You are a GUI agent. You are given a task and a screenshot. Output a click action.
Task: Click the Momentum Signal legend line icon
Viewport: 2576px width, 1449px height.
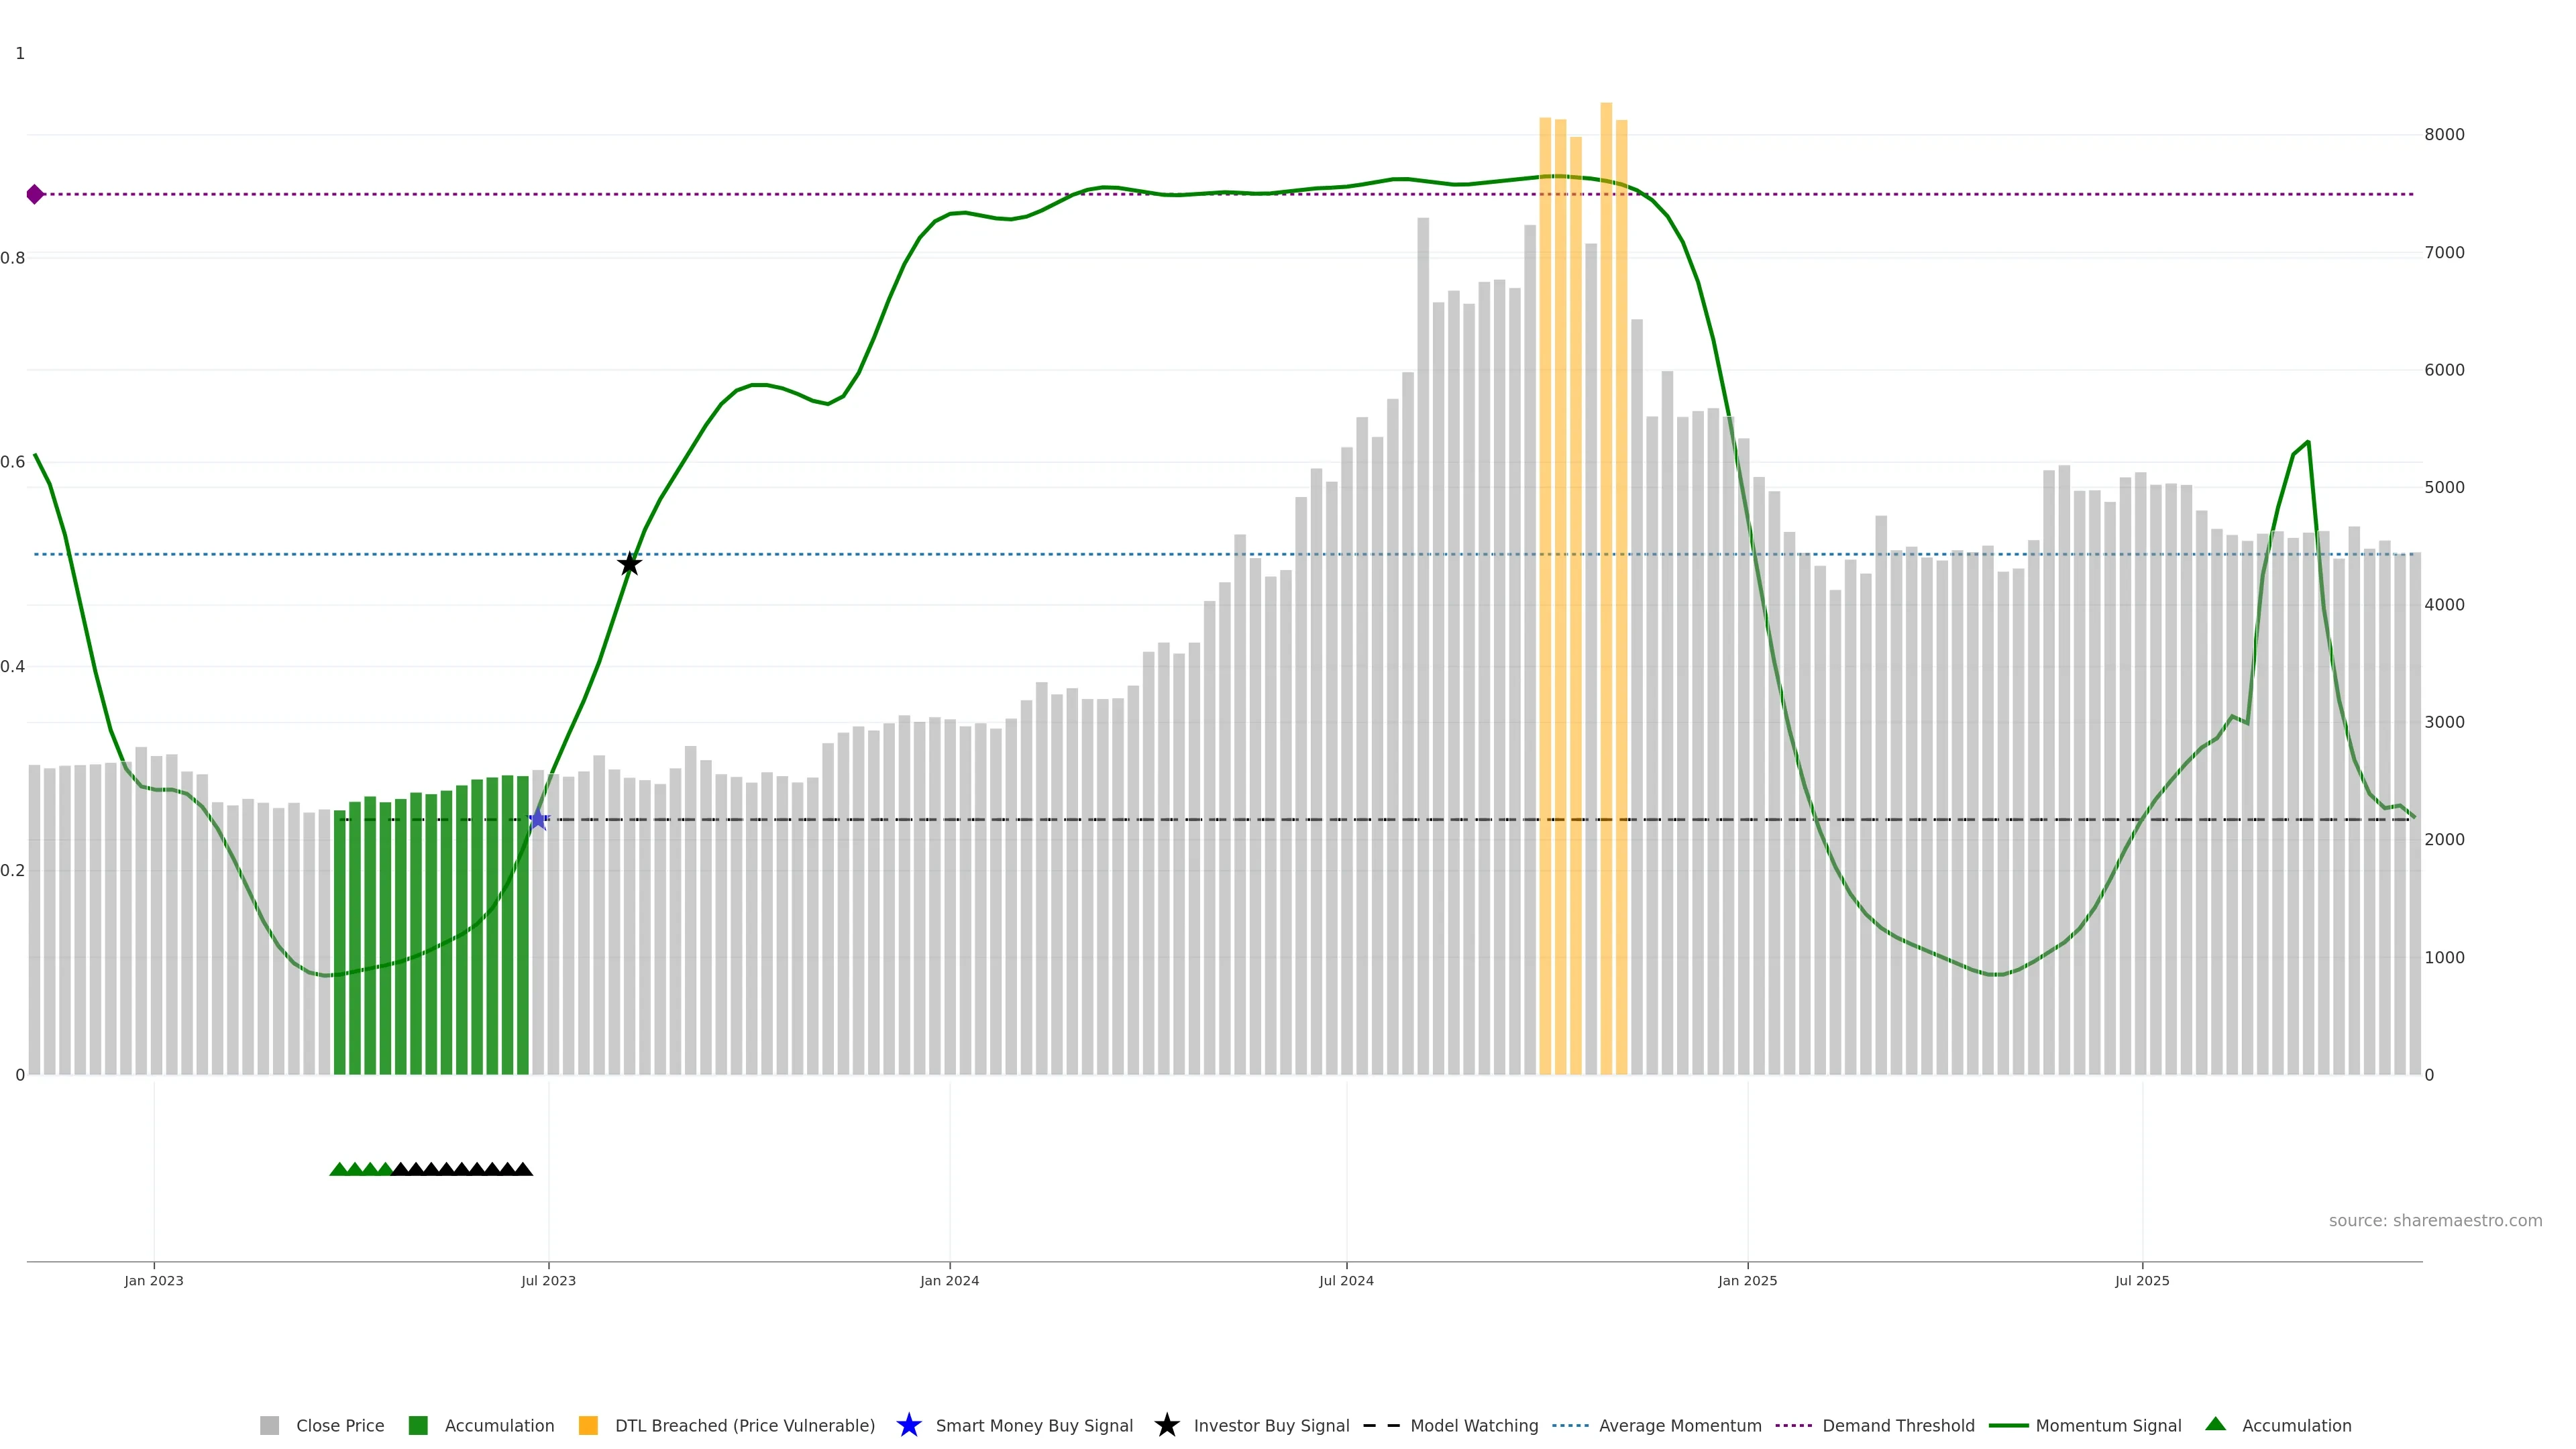[x=2008, y=1425]
